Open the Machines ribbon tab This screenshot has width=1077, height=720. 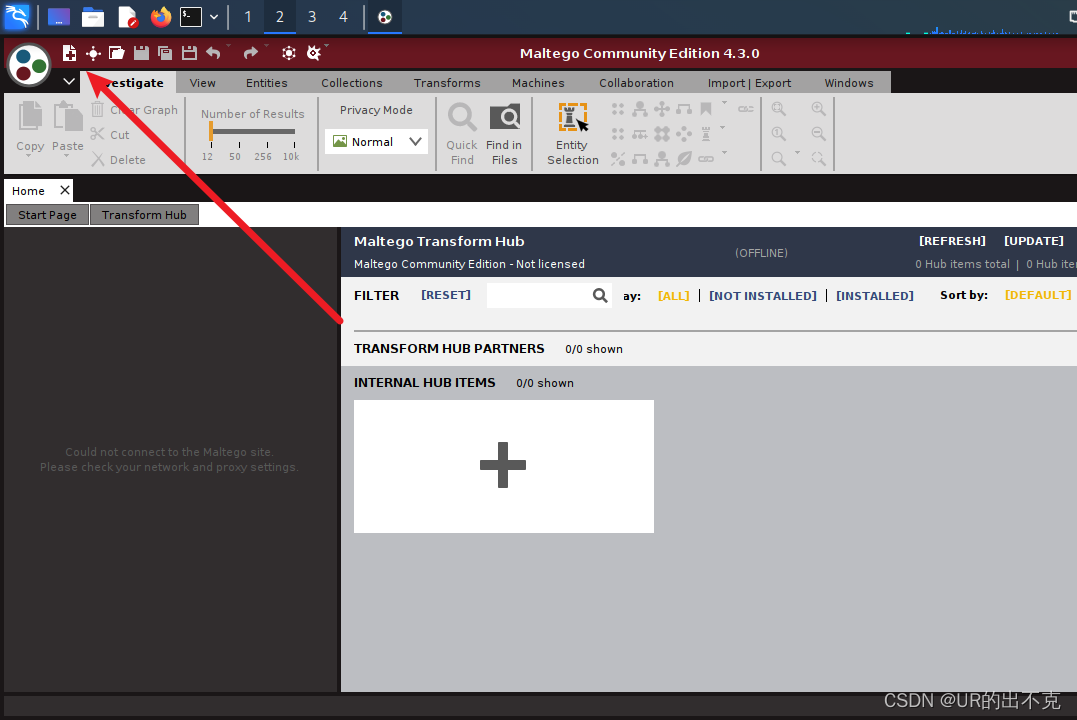click(x=538, y=82)
